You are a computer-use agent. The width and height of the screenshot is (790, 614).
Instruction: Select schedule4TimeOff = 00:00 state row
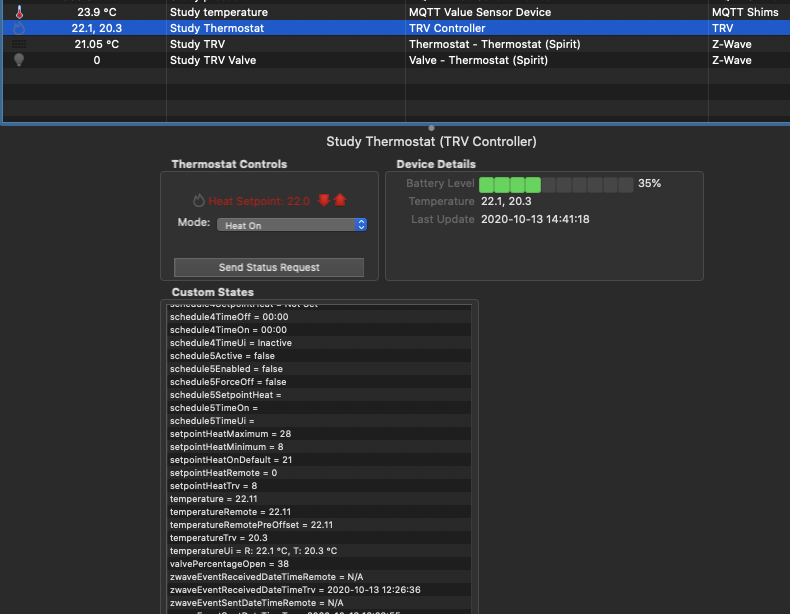(319, 317)
